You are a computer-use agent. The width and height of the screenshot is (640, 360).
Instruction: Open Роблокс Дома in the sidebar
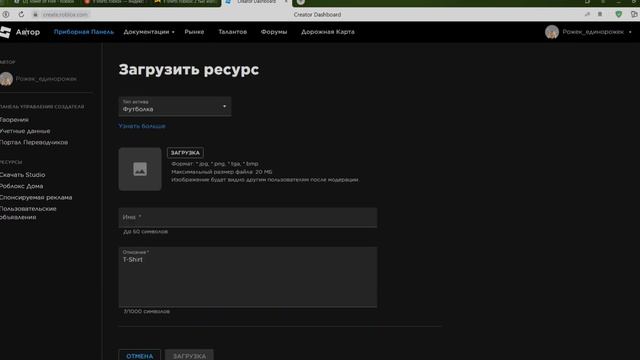22,186
